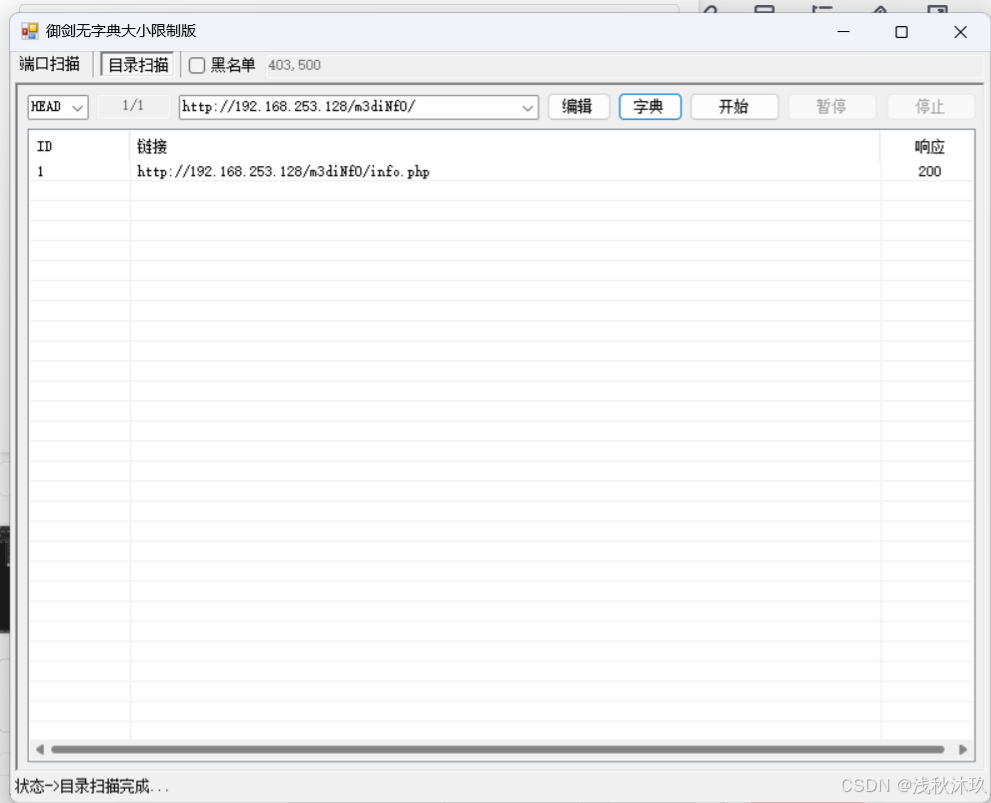Viewport: 991px width, 803px height.
Task: Click the horizontal scrollbar right arrow
Action: coord(963,749)
